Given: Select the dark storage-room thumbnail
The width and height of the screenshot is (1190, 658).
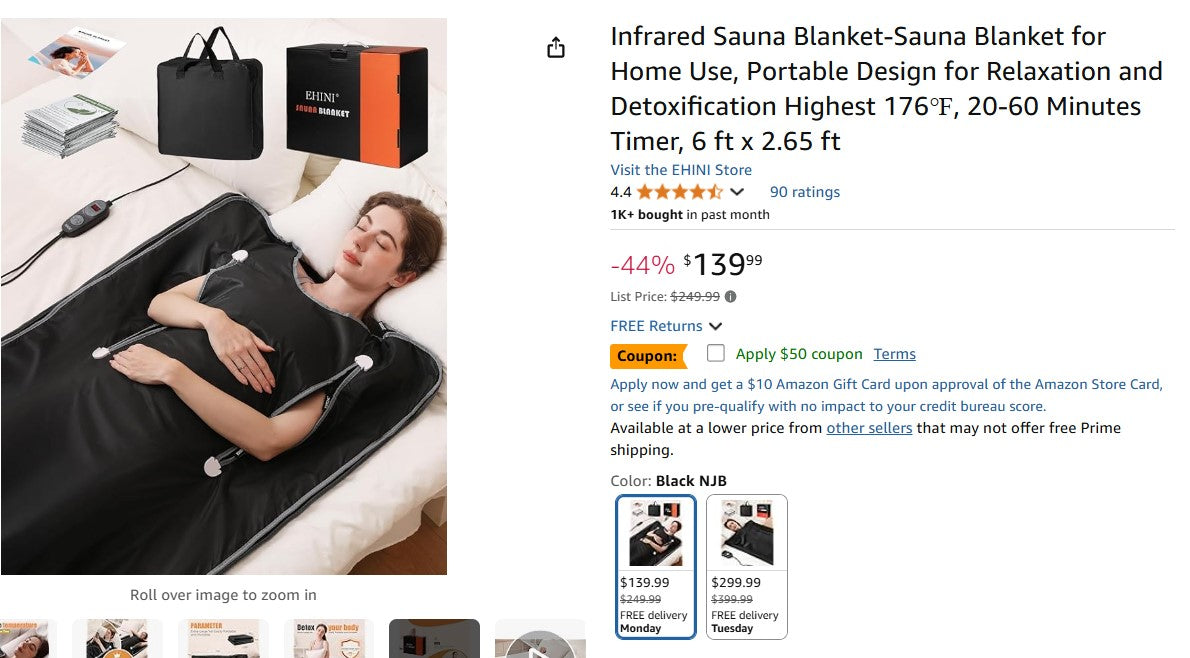Looking at the screenshot, I should point(434,639).
